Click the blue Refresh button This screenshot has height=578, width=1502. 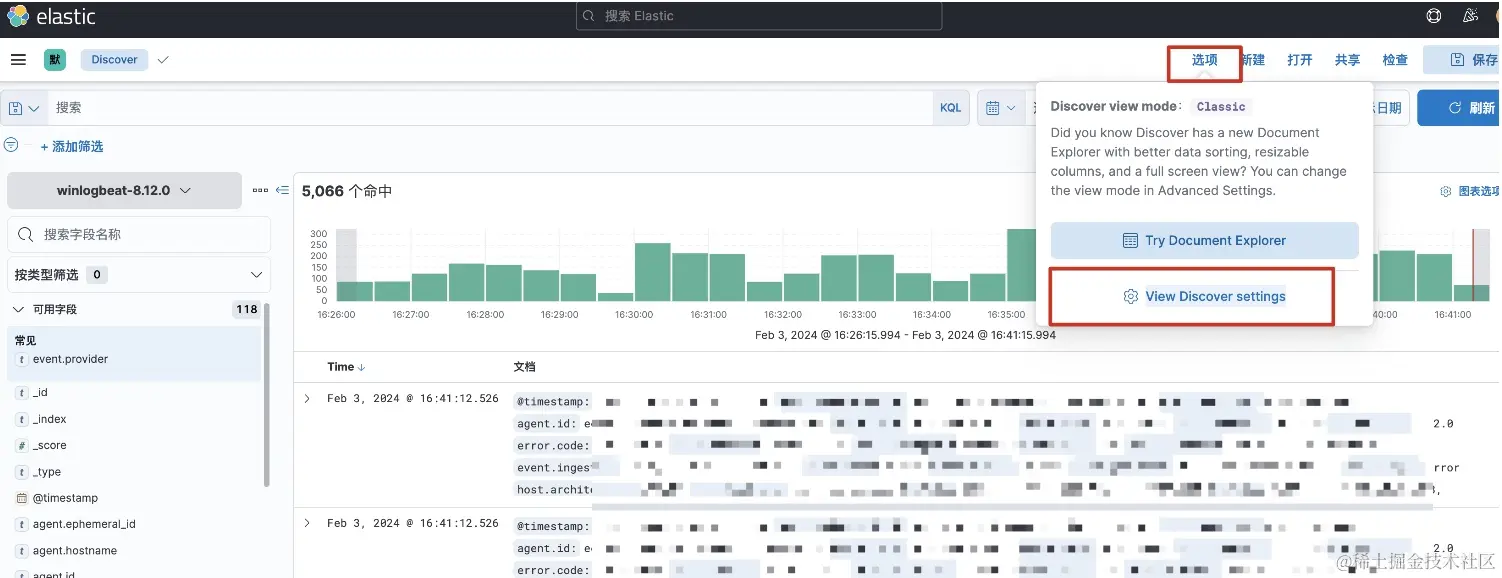[x=1459, y=108]
